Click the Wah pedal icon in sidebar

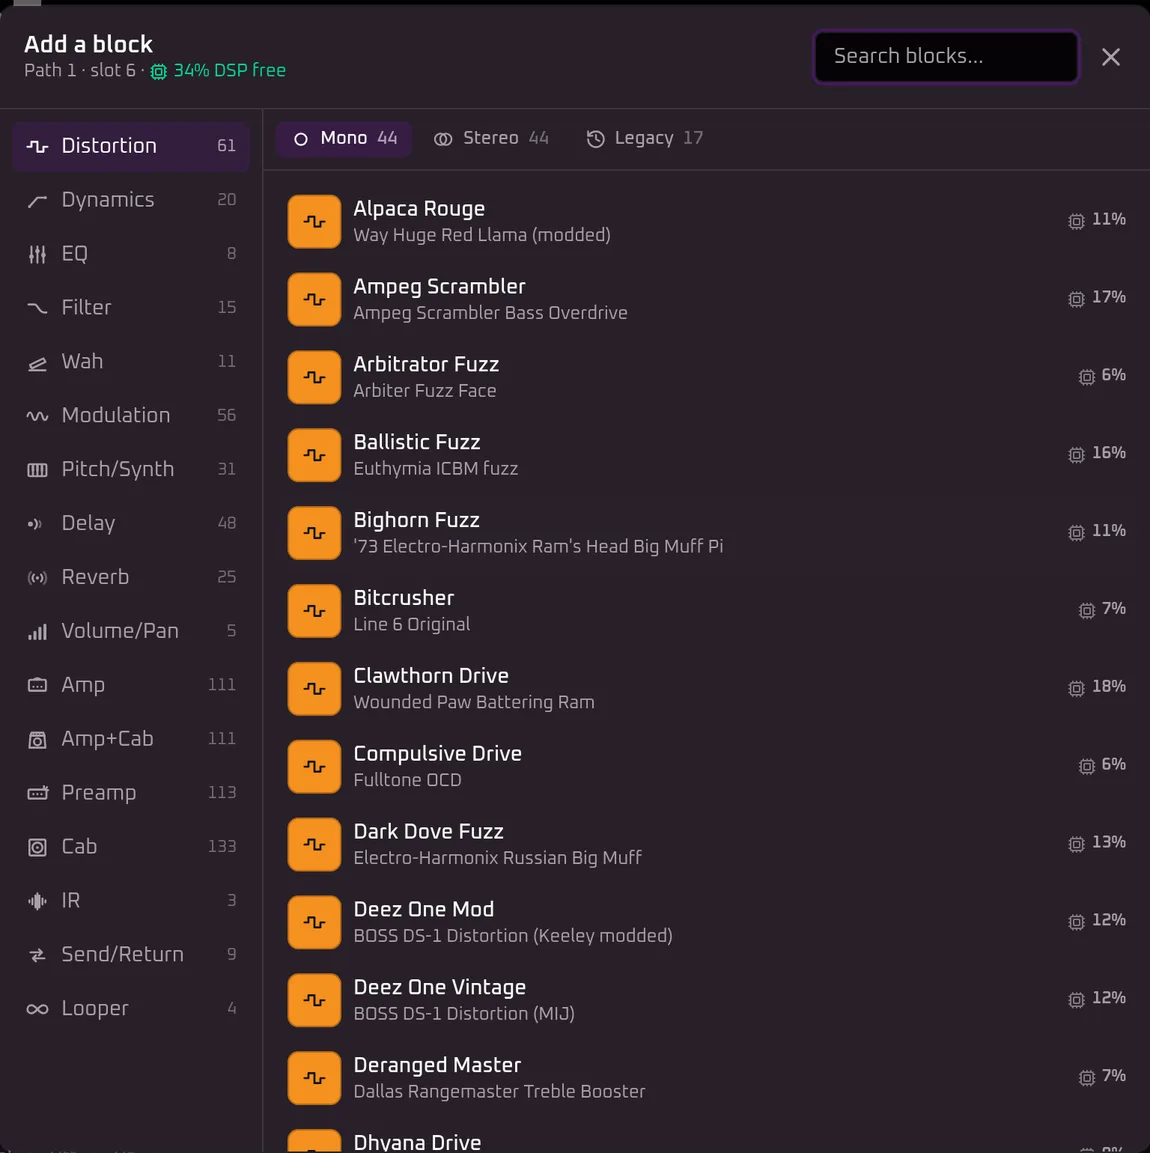[37, 363]
